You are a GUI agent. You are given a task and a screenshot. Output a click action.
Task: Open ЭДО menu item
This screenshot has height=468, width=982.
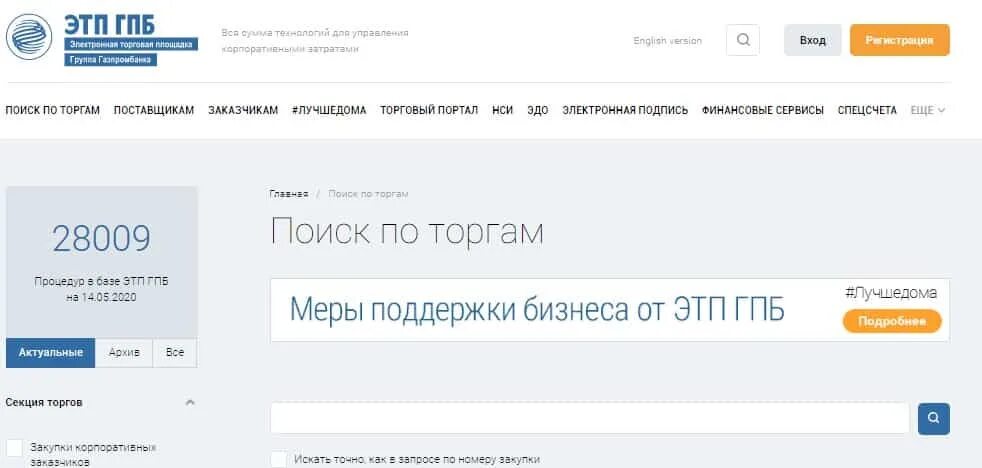537,110
